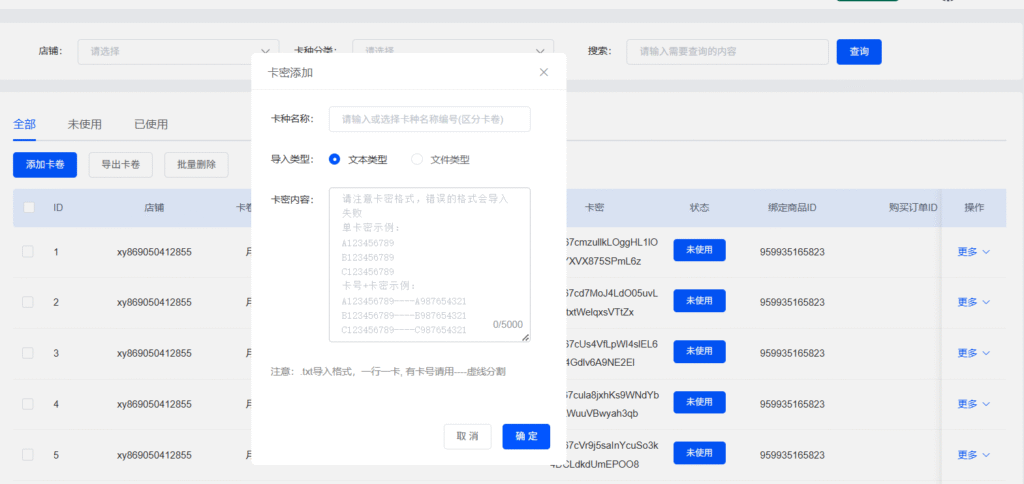Switch to the 未使用 tab
This screenshot has width=1024, height=484.
coord(84,124)
